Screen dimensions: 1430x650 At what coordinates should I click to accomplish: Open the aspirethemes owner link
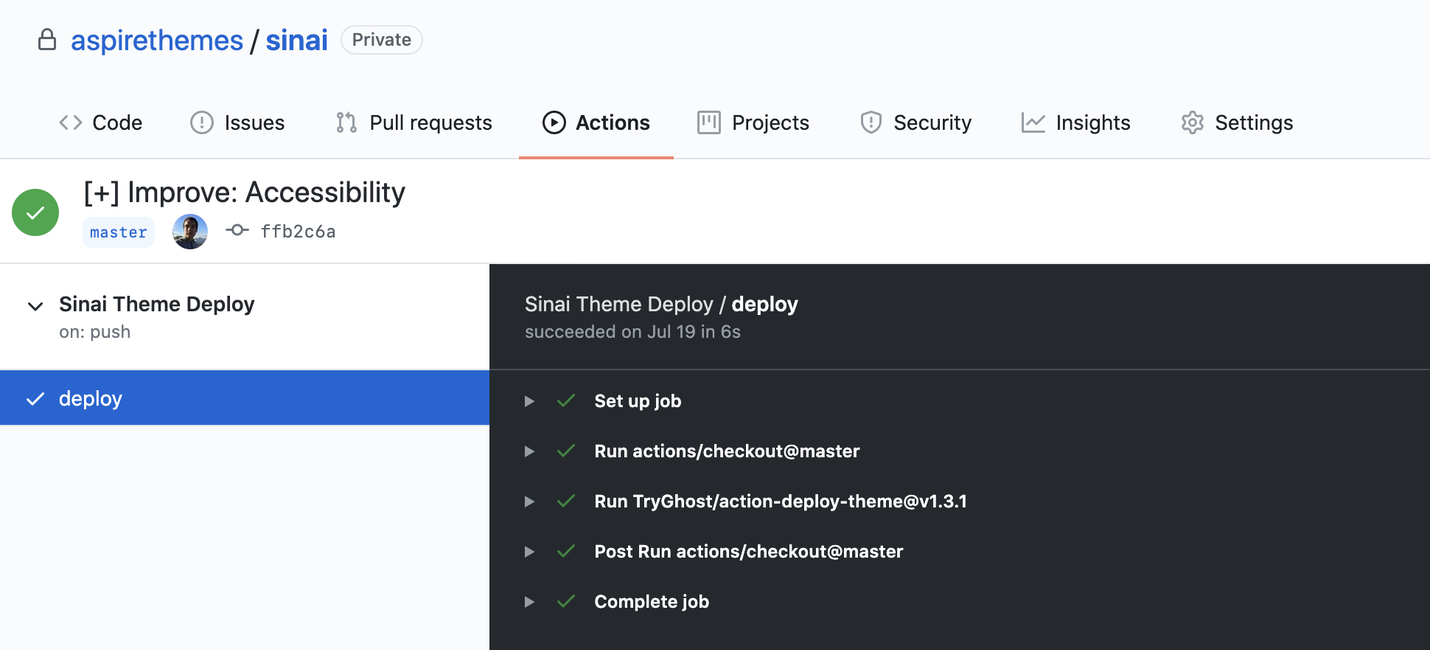pos(157,40)
